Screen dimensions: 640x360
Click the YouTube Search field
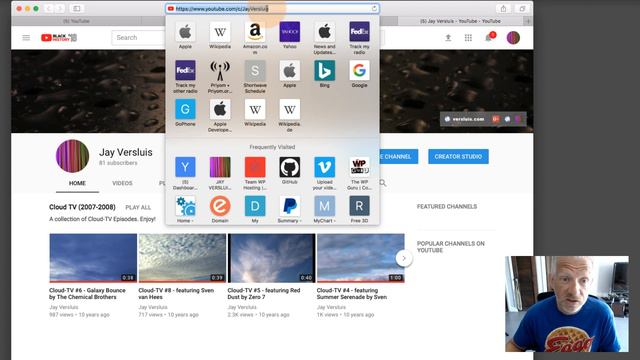click(x=138, y=38)
